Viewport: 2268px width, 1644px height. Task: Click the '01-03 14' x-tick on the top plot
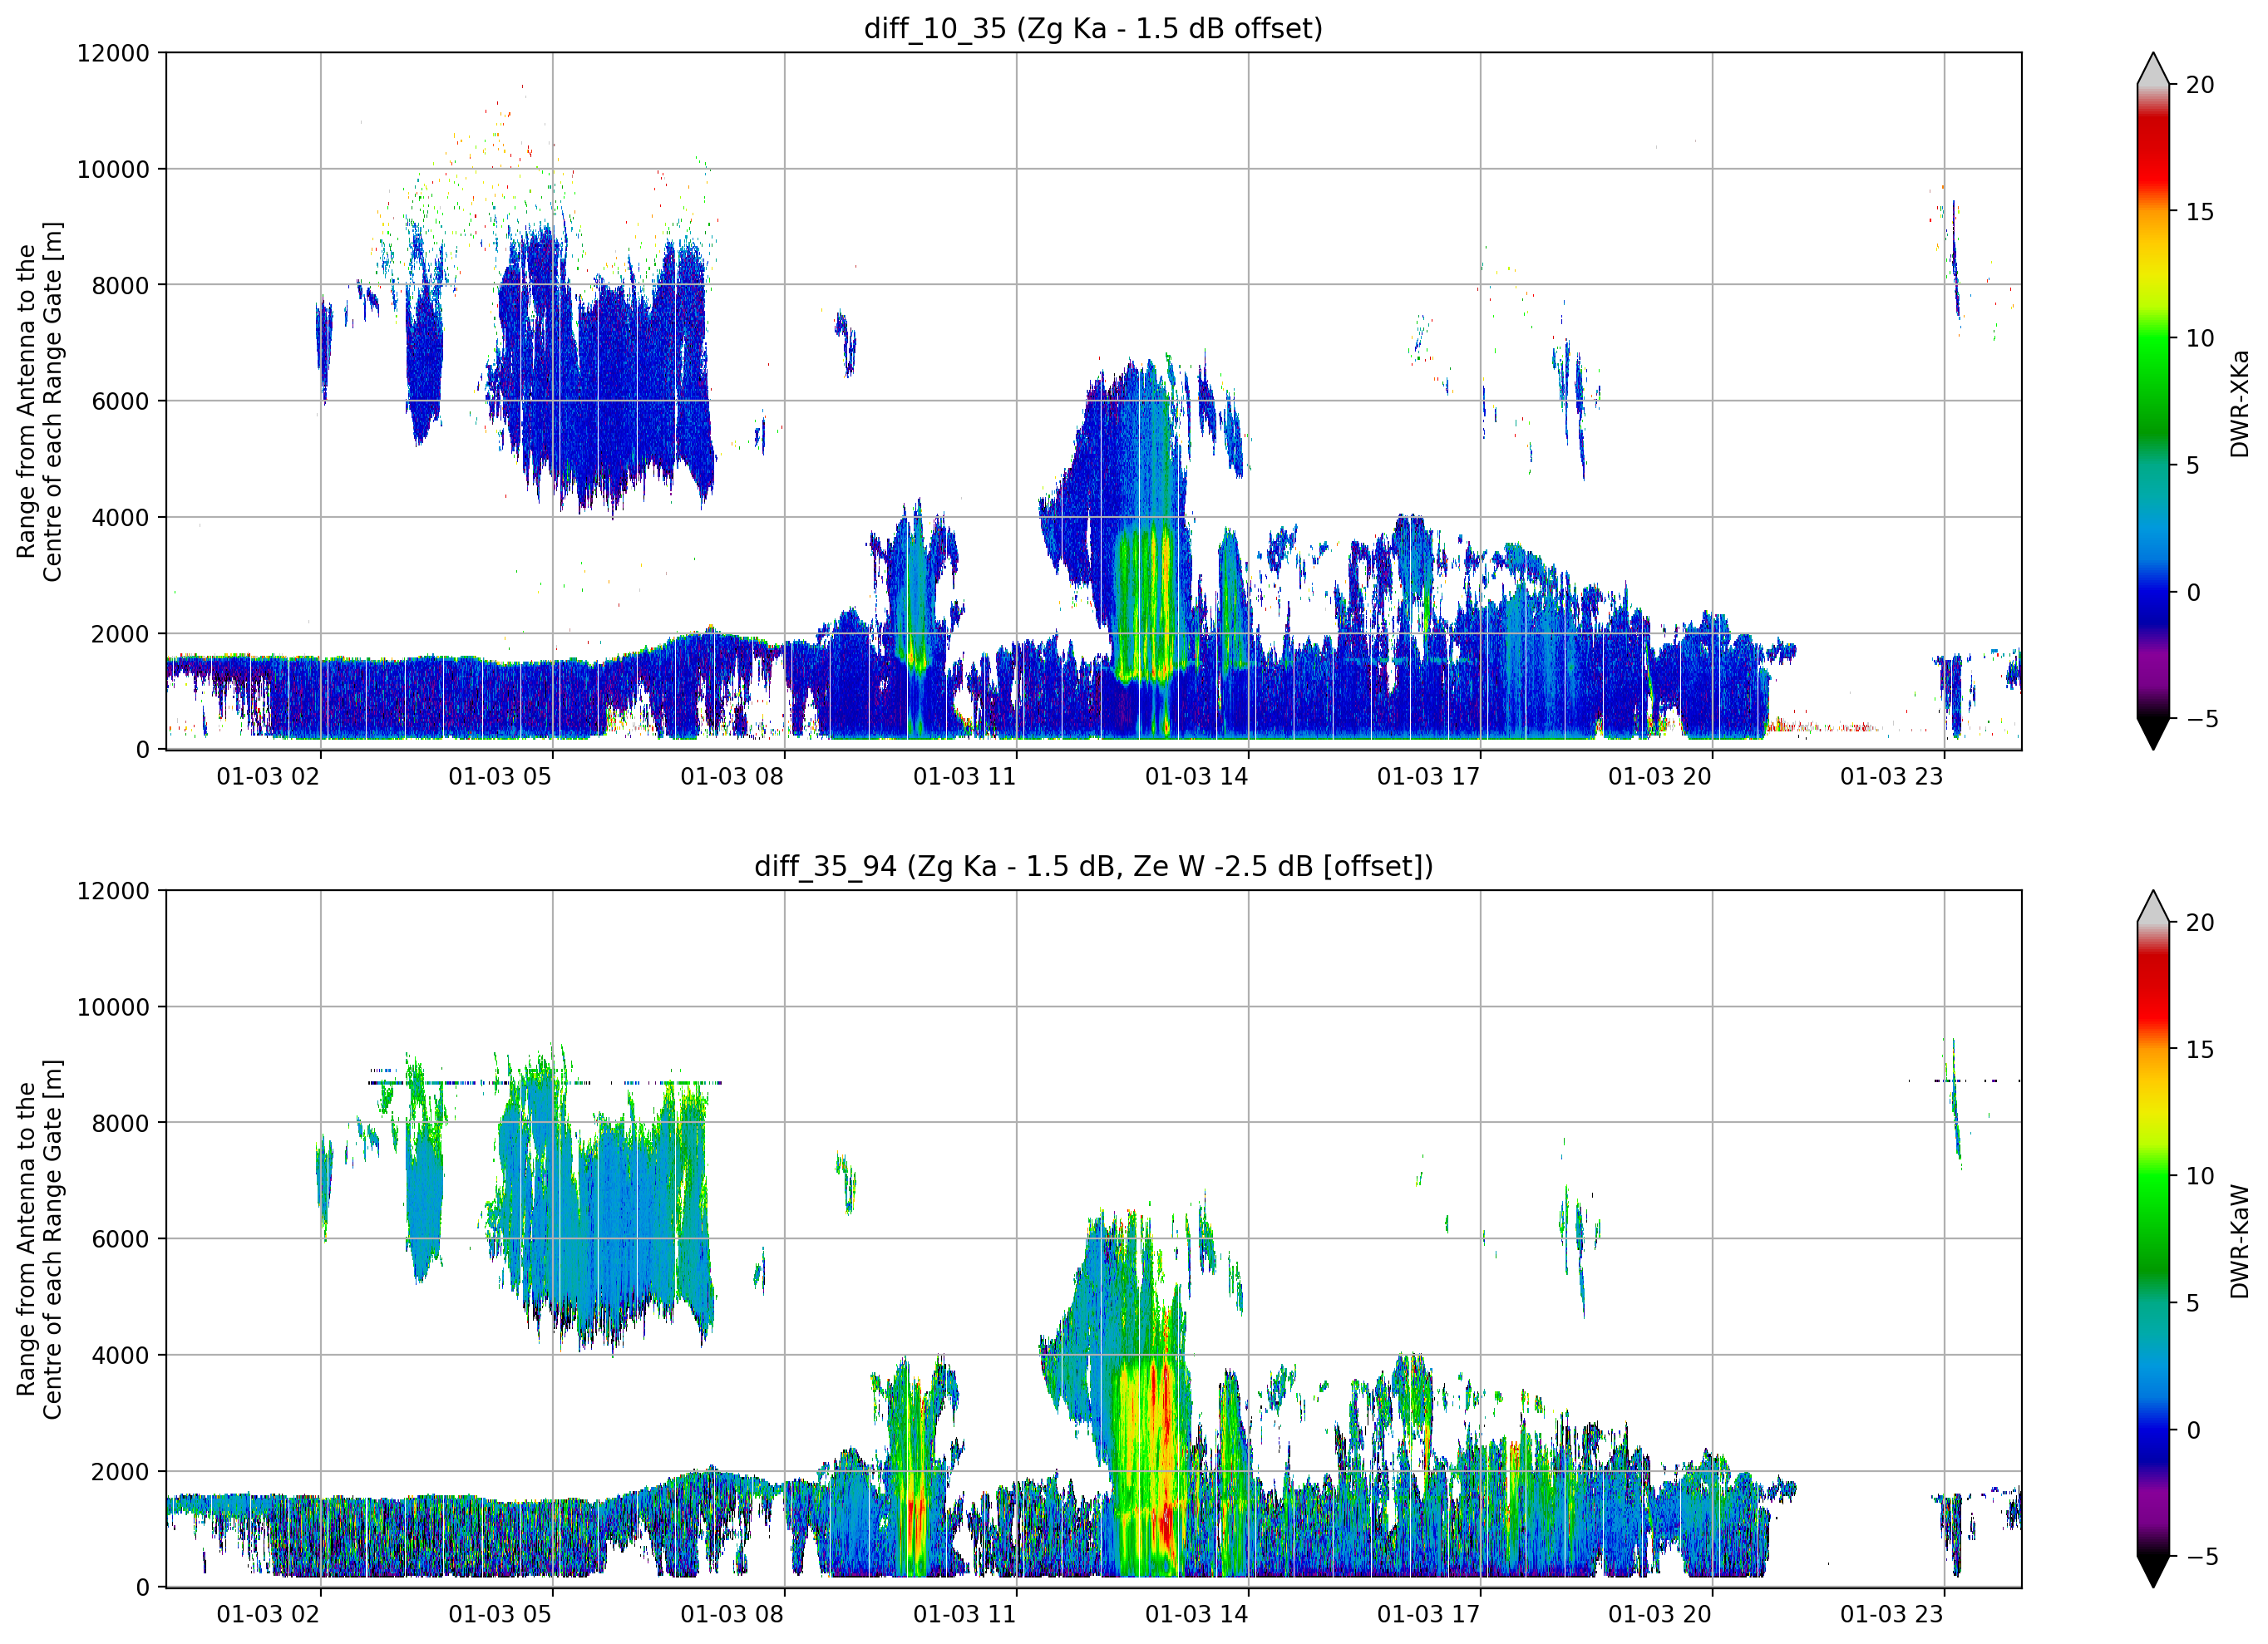pyautogui.click(x=1196, y=776)
